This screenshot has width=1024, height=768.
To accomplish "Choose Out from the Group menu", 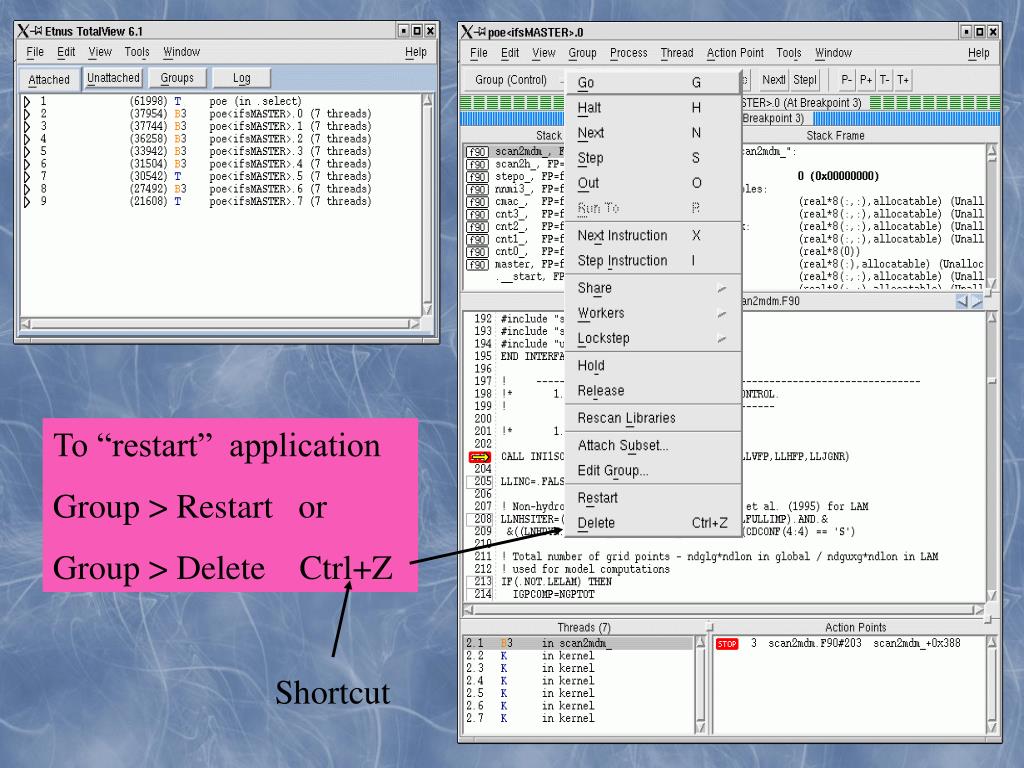I will click(652, 183).
